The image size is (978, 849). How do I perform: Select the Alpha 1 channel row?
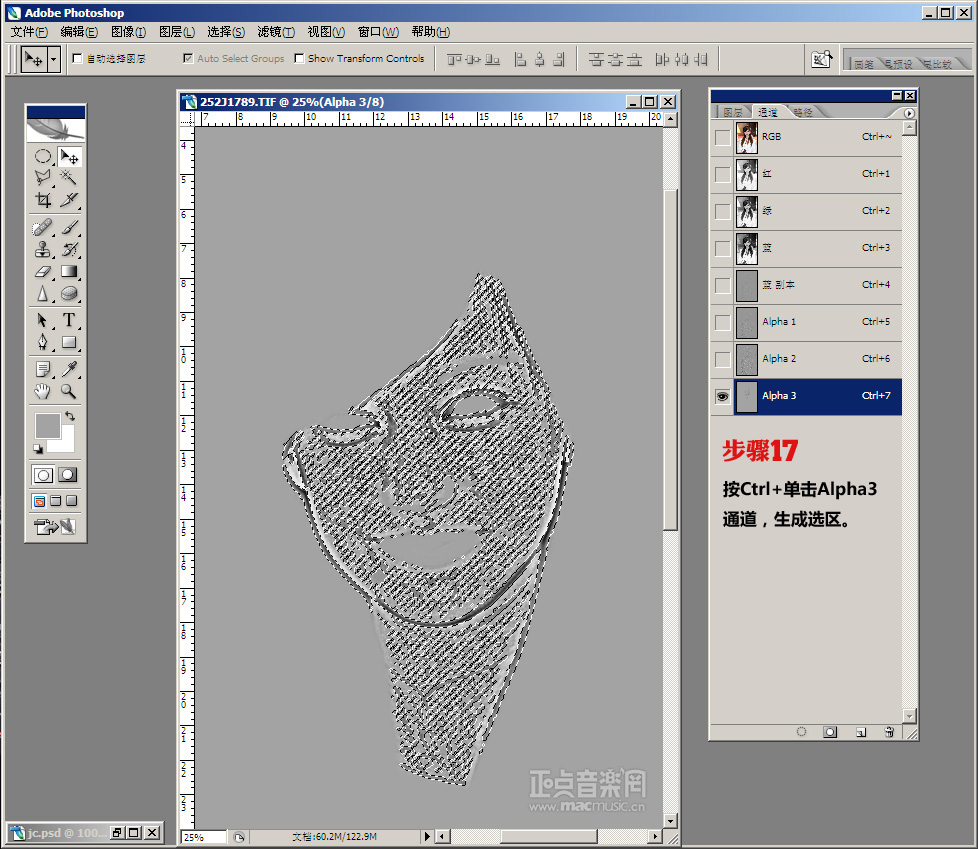click(x=818, y=322)
